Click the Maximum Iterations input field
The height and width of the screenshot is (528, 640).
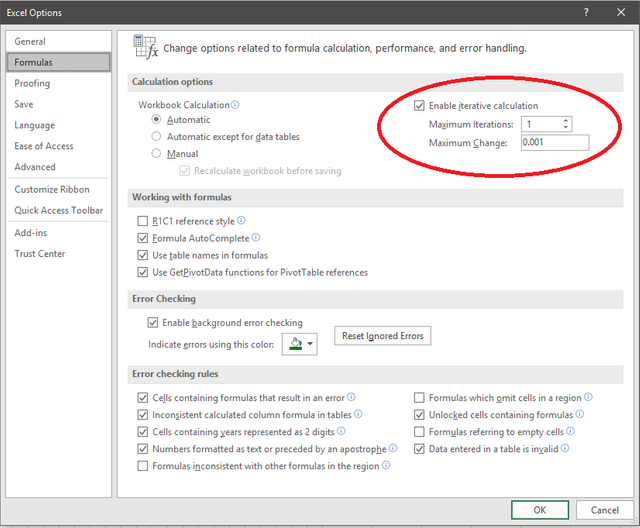click(x=541, y=124)
